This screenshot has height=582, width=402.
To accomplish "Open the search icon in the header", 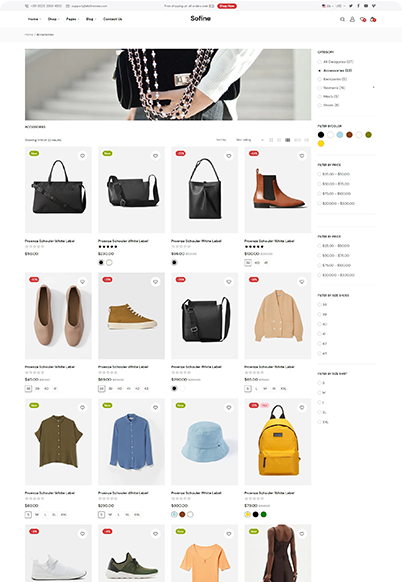I will click(x=342, y=19).
